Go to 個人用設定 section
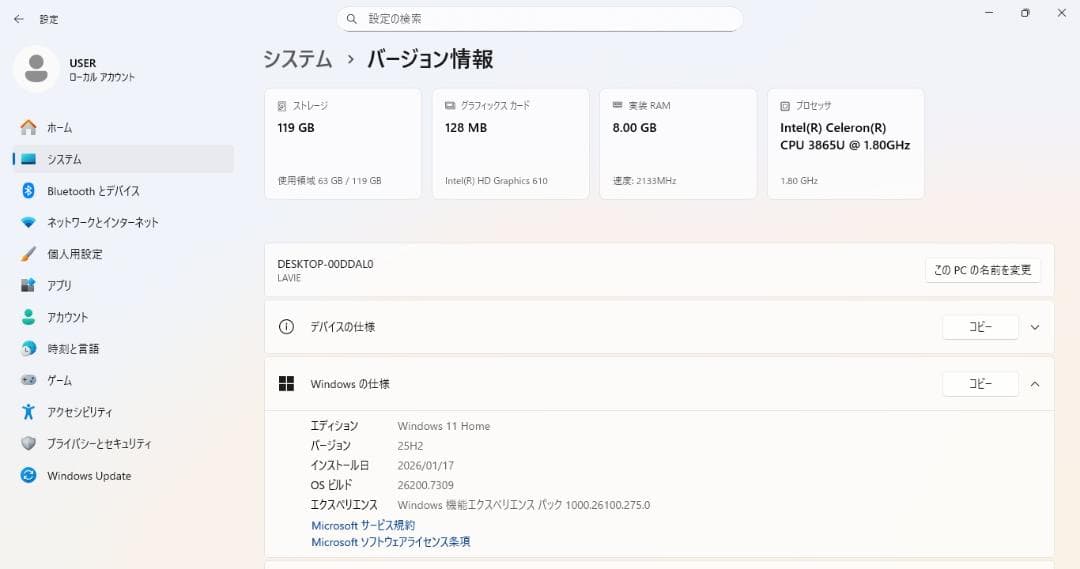 124,254
